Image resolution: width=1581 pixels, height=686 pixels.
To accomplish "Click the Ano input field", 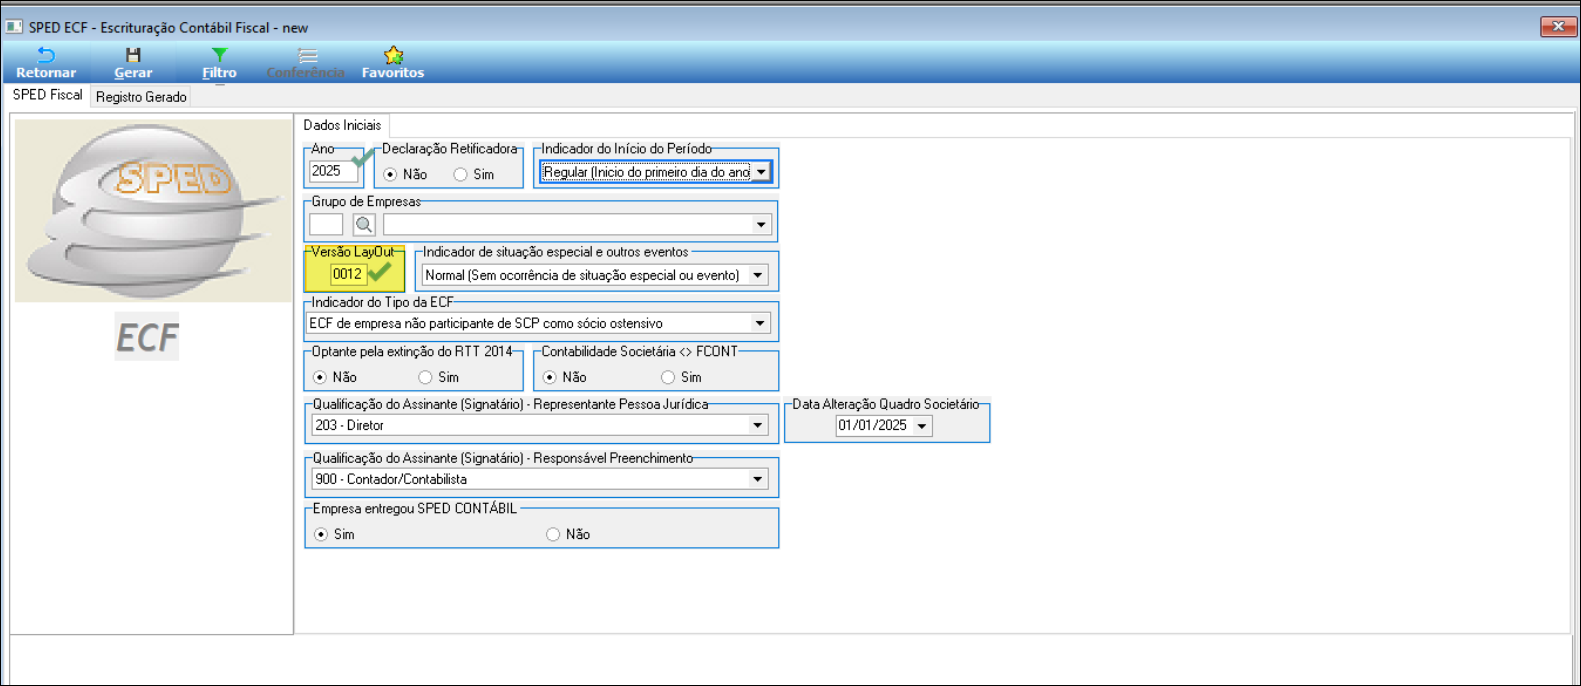I will pos(331,172).
